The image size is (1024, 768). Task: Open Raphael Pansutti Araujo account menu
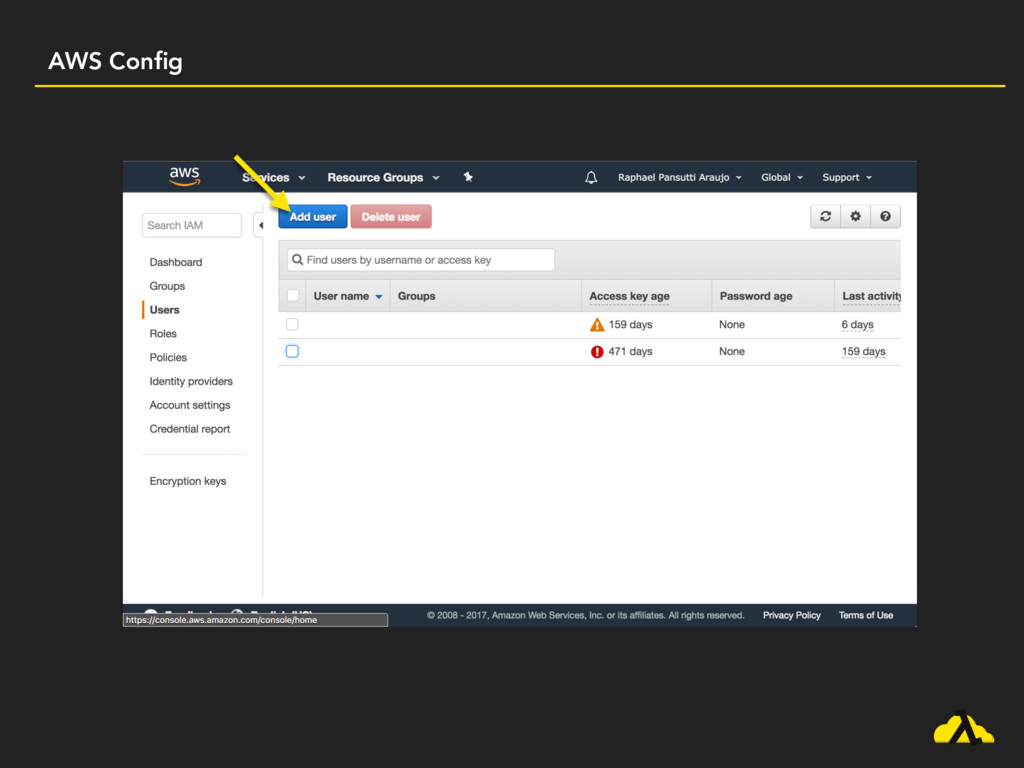680,178
